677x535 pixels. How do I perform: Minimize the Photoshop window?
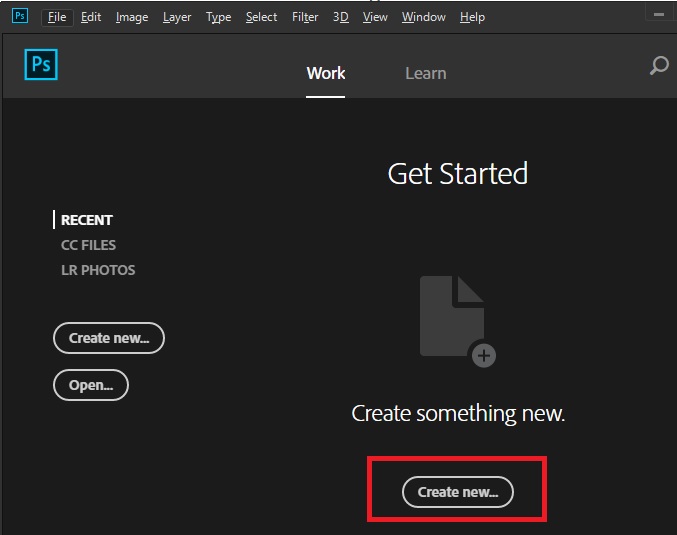pyautogui.click(x=659, y=14)
